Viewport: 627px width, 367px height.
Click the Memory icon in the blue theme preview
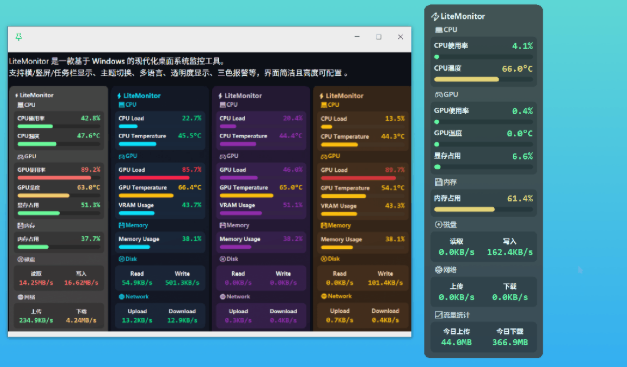click(x=121, y=225)
